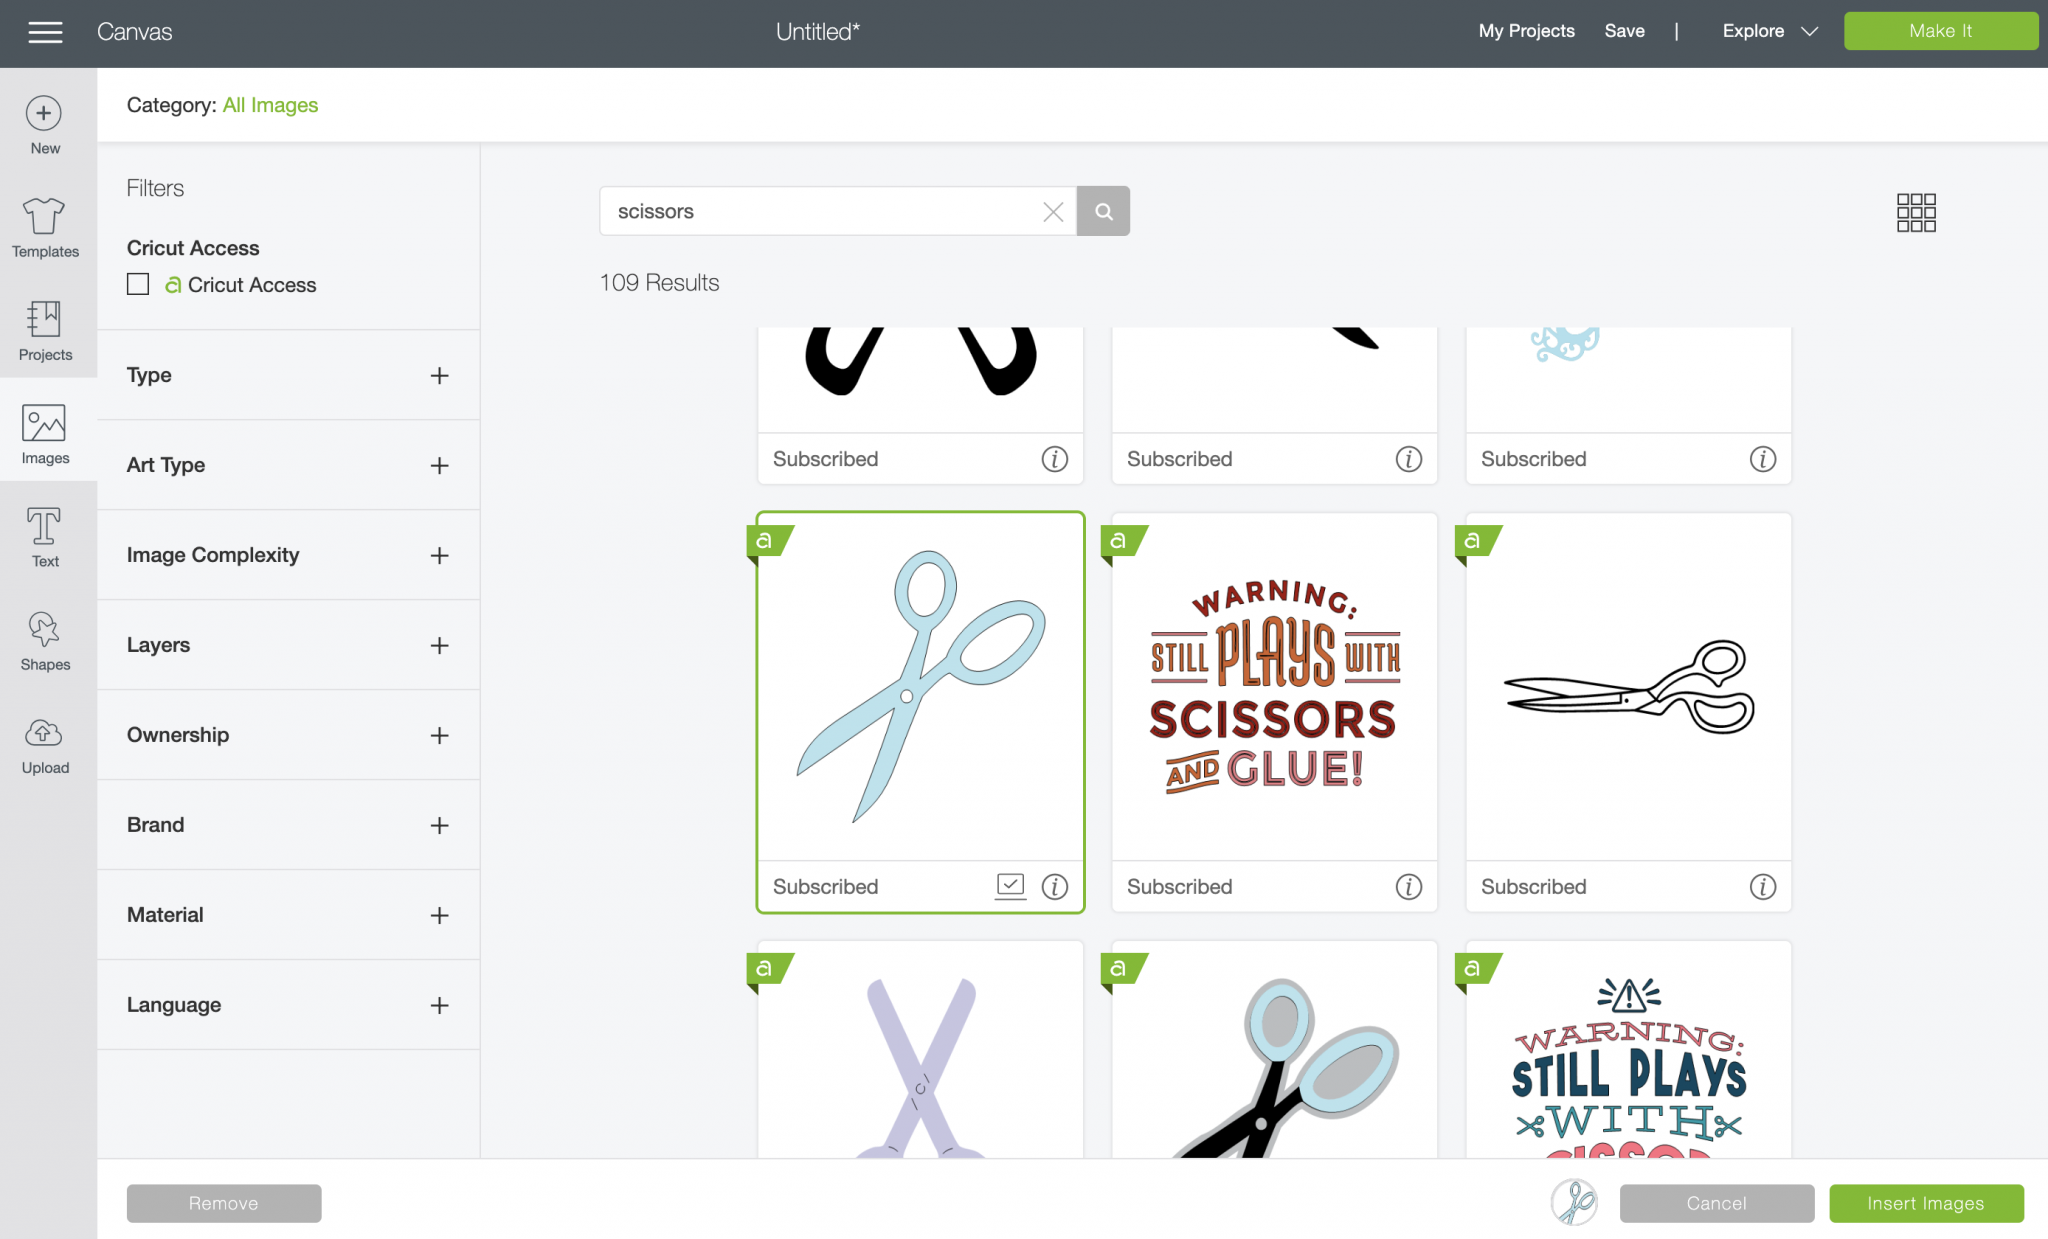Image resolution: width=2048 pixels, height=1239 pixels.
Task: Click the Canvas header label
Action: pos(134,32)
